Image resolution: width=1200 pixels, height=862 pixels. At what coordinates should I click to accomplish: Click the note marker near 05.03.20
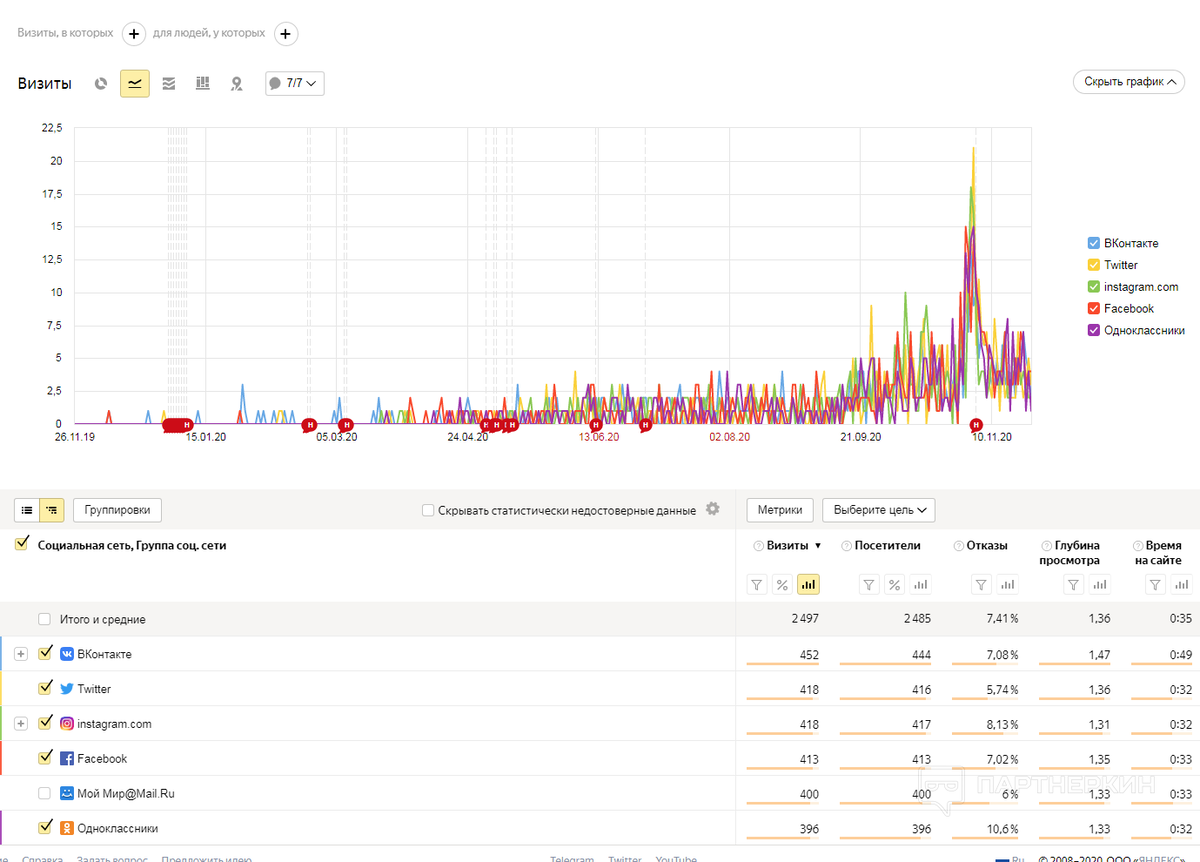[346, 425]
